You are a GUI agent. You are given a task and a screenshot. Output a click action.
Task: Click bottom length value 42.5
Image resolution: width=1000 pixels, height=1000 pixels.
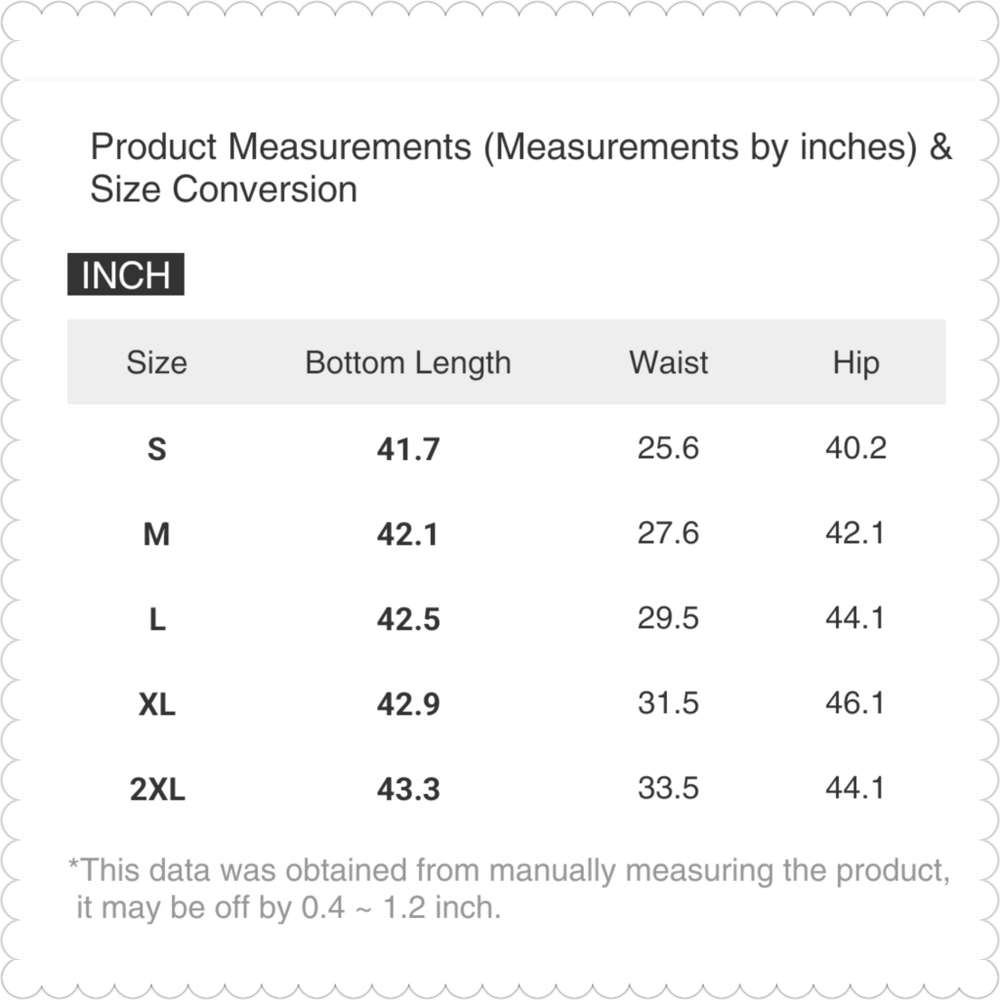[x=408, y=619]
